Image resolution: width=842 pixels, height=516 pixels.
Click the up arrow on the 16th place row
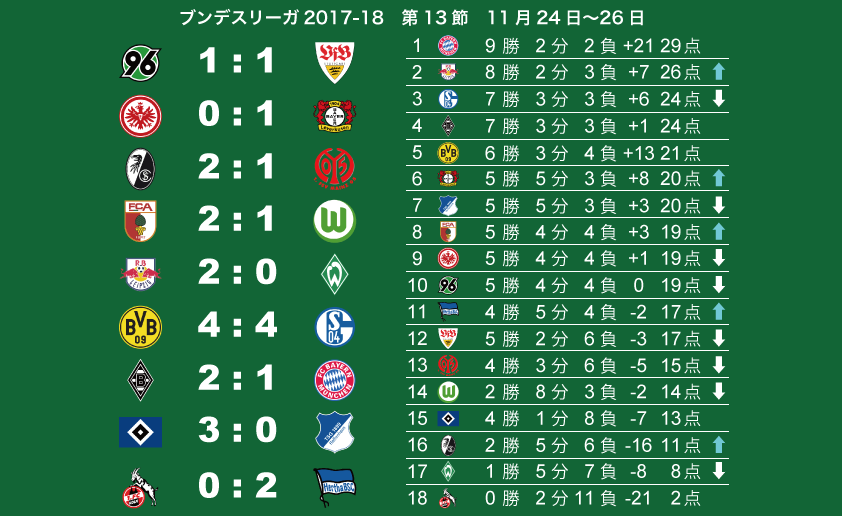coord(719,445)
